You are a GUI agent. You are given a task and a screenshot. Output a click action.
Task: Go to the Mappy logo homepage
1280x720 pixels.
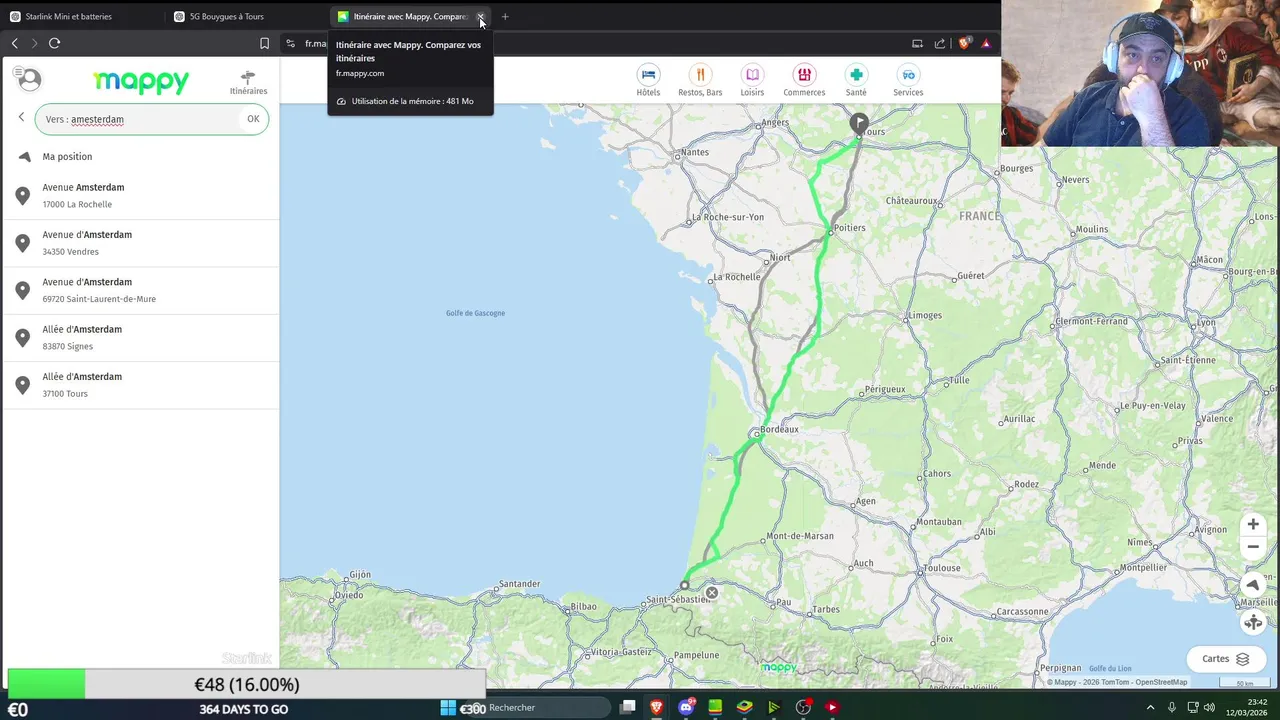tap(141, 81)
